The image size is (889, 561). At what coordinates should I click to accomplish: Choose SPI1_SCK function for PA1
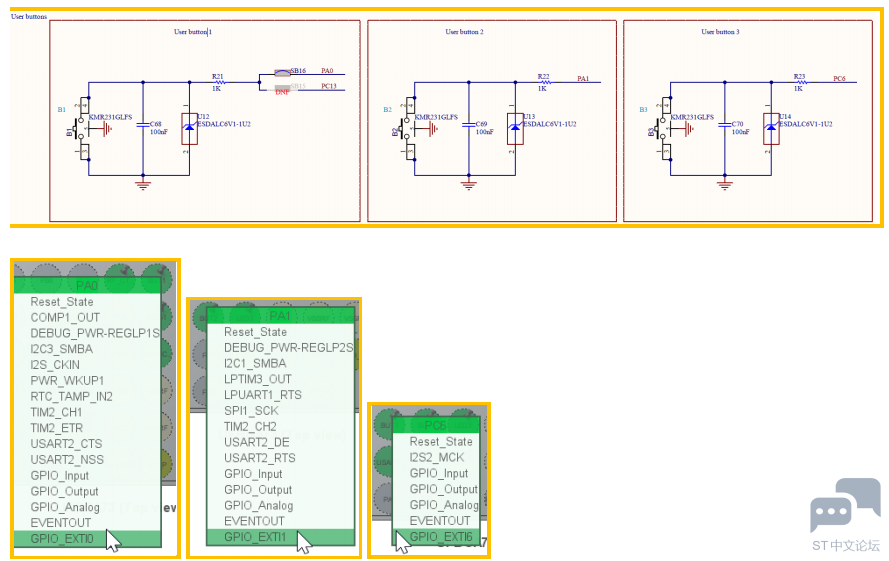251,411
